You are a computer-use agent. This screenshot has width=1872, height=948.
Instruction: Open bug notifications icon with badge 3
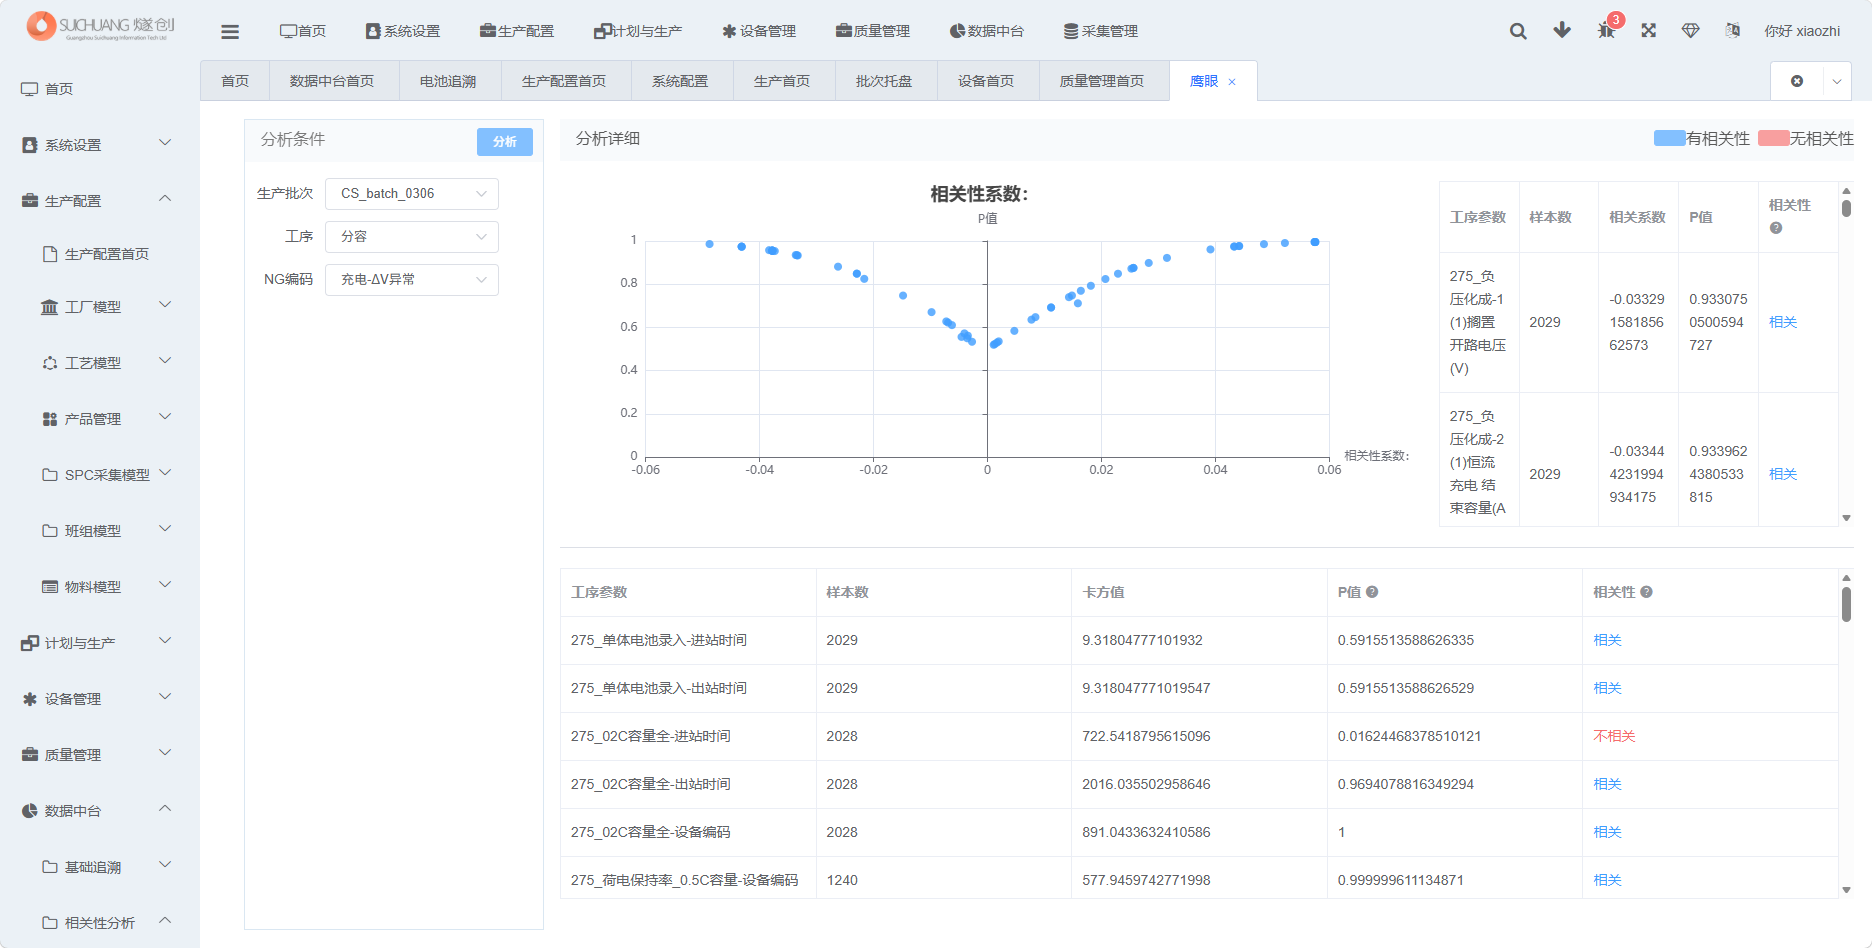[1606, 30]
